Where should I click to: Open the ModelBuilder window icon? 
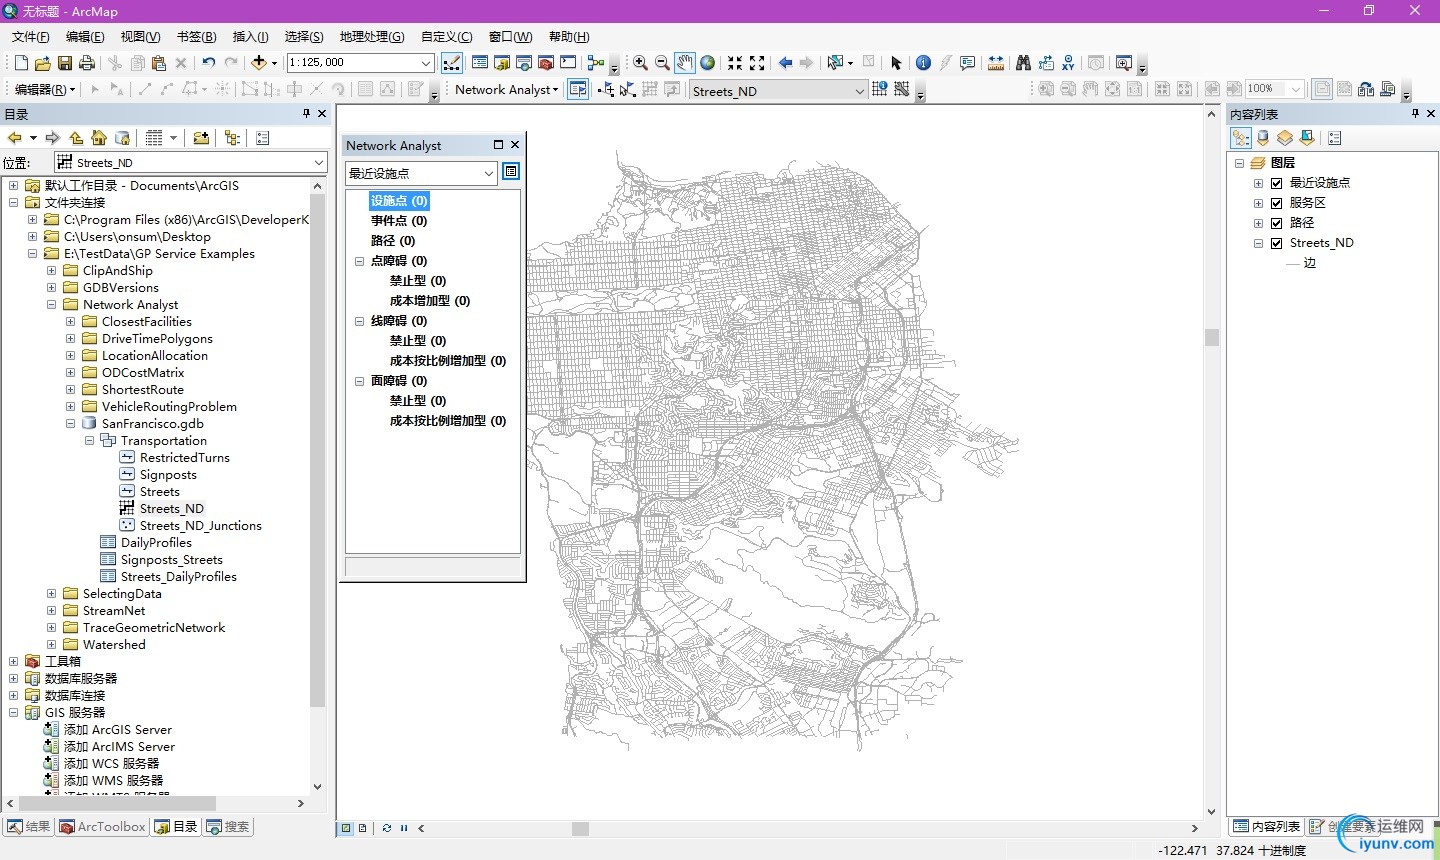596,63
